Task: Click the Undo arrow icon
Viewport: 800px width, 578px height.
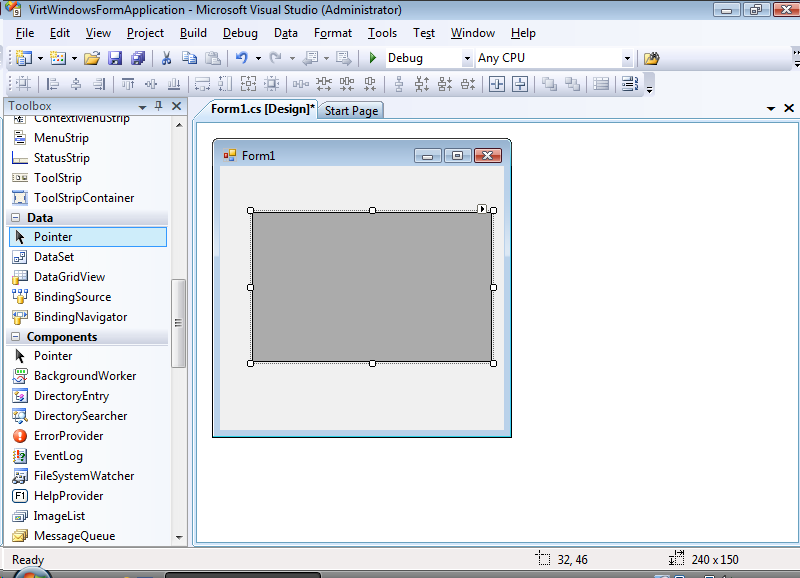Action: tap(241, 58)
